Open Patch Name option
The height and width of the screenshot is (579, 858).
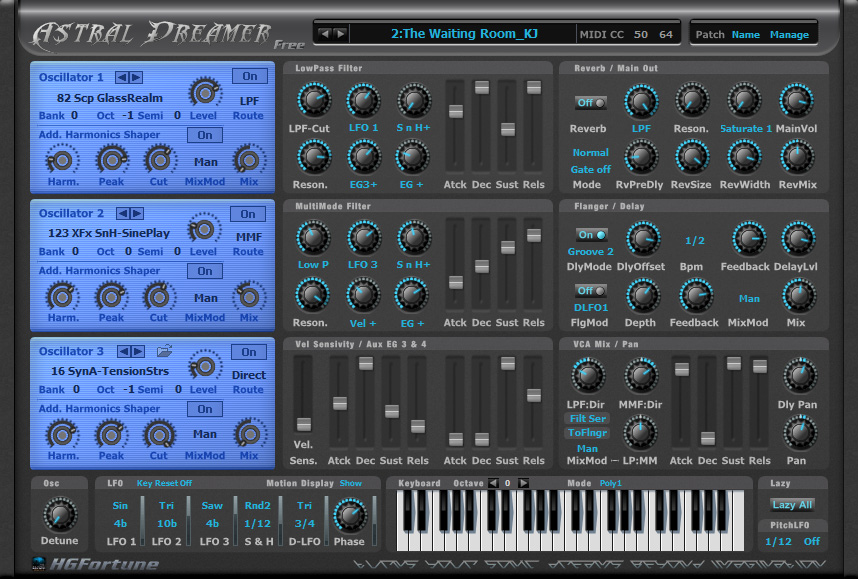tap(746, 34)
